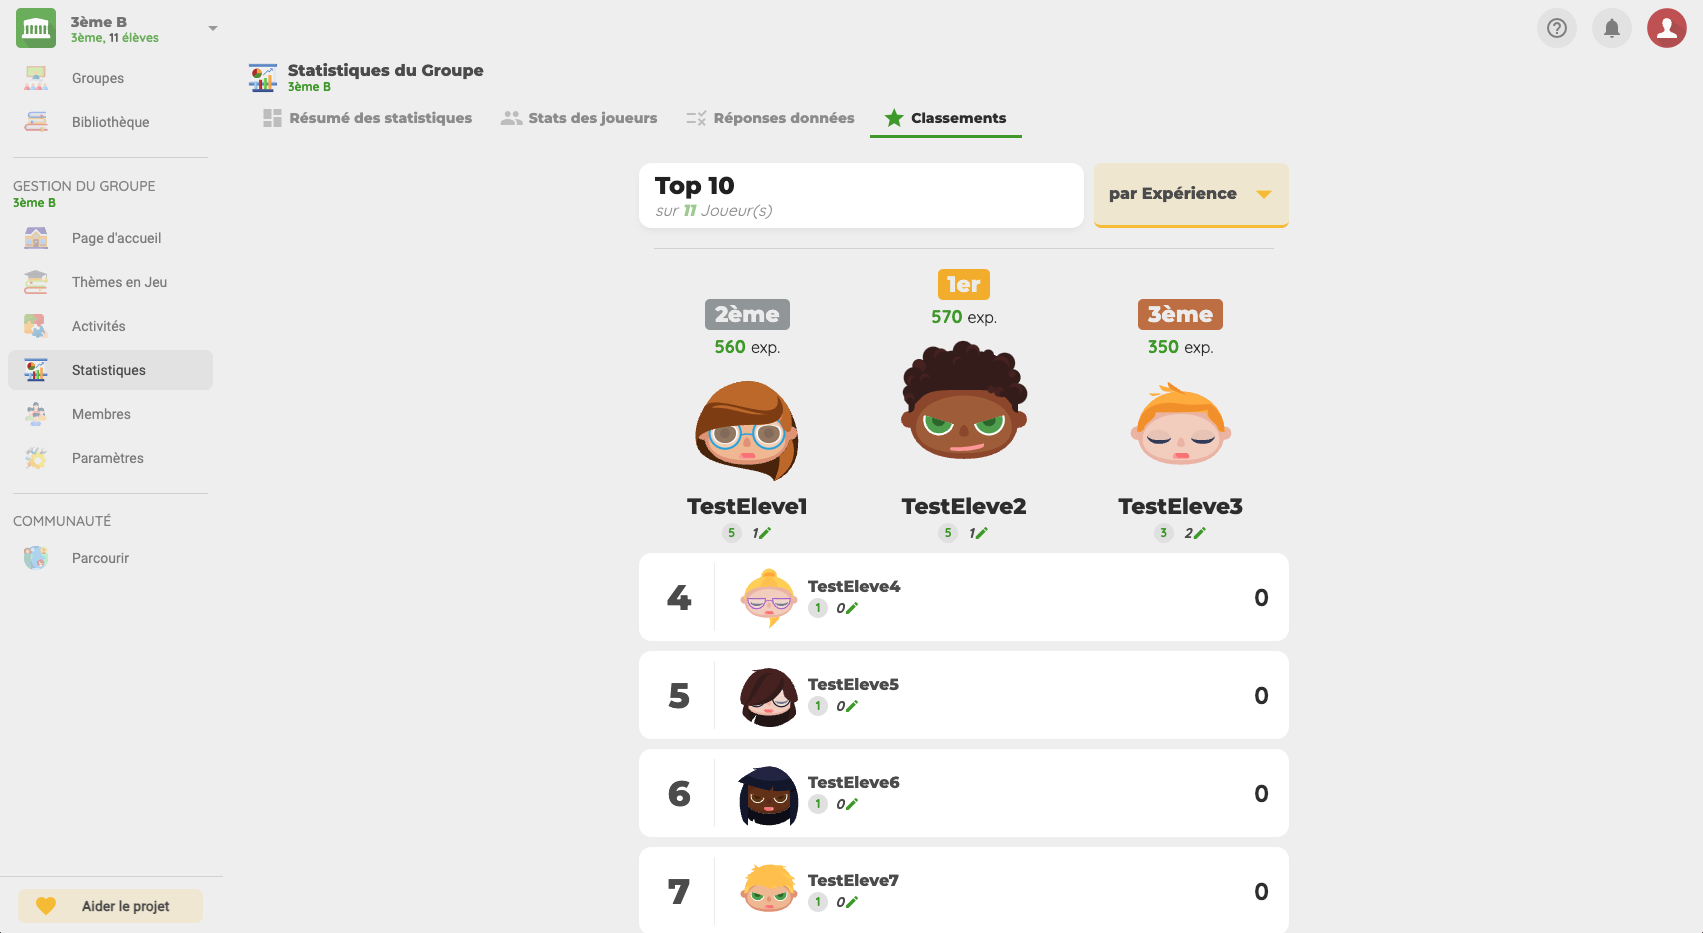Open the help question mark icon
Viewport: 1703px width, 933px height.
(x=1556, y=28)
